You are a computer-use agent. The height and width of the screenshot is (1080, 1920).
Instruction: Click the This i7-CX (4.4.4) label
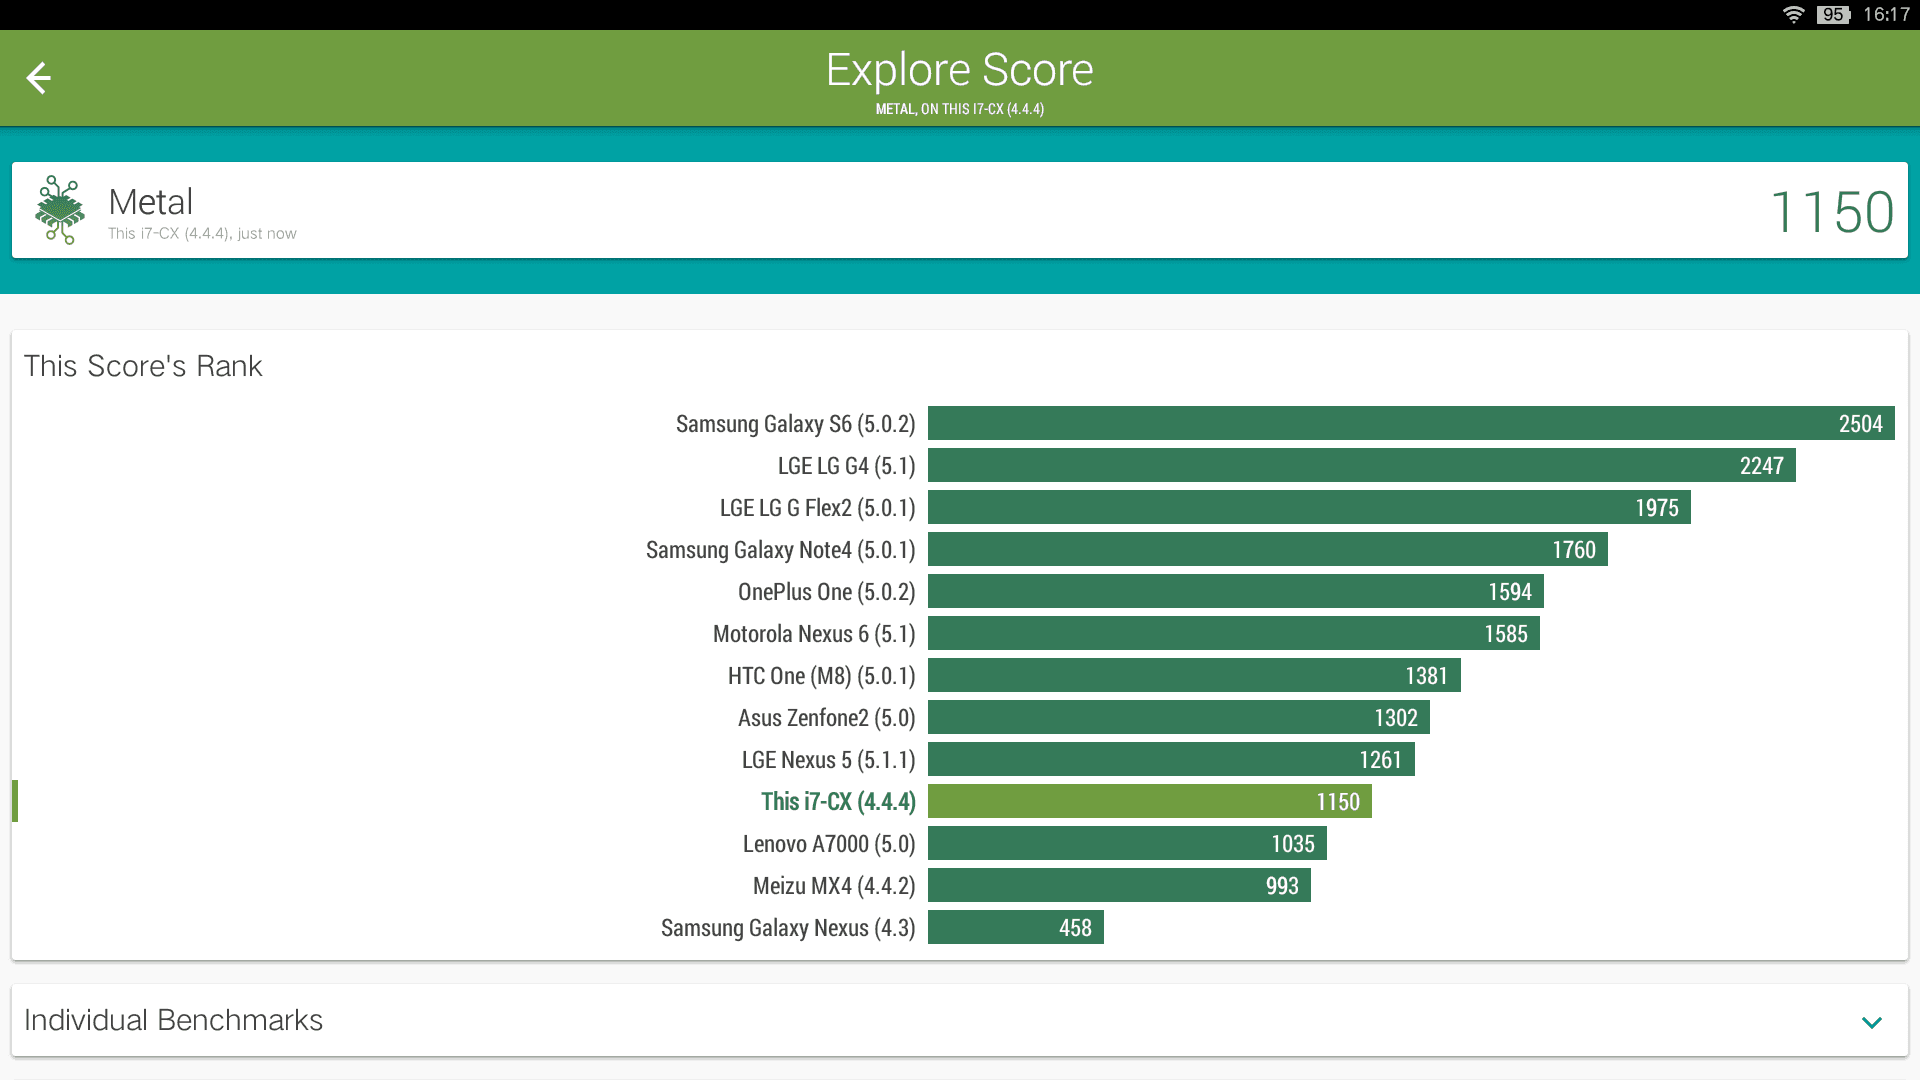tap(838, 802)
